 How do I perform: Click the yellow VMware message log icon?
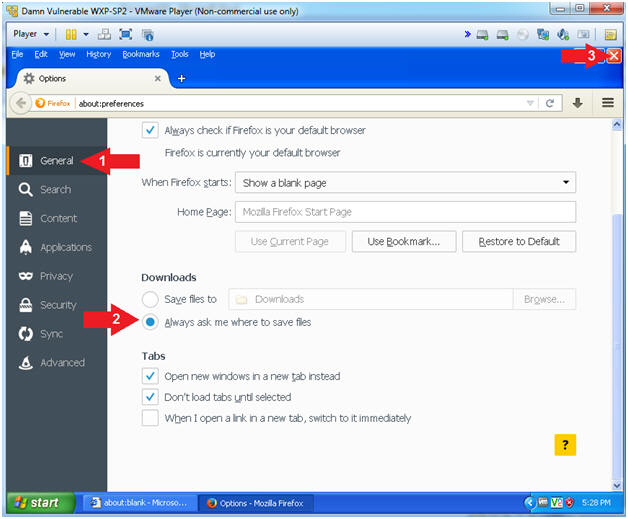pos(610,35)
